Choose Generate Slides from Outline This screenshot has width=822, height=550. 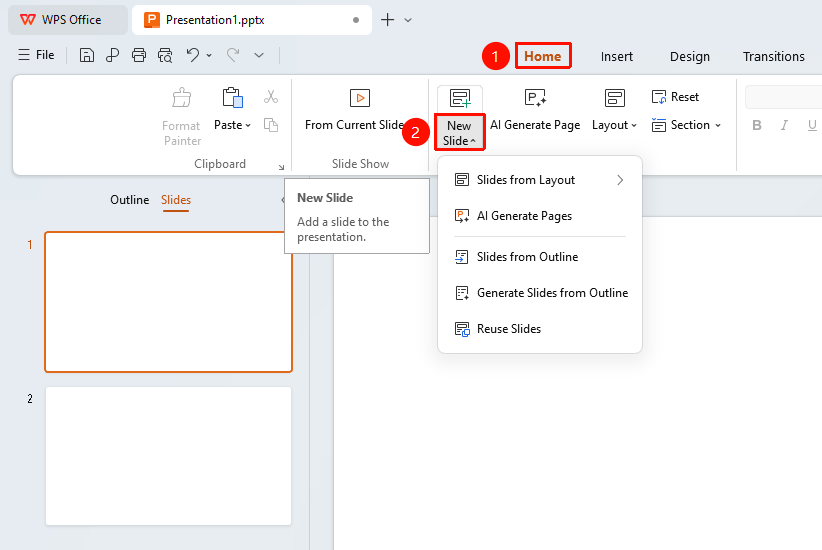539,293
